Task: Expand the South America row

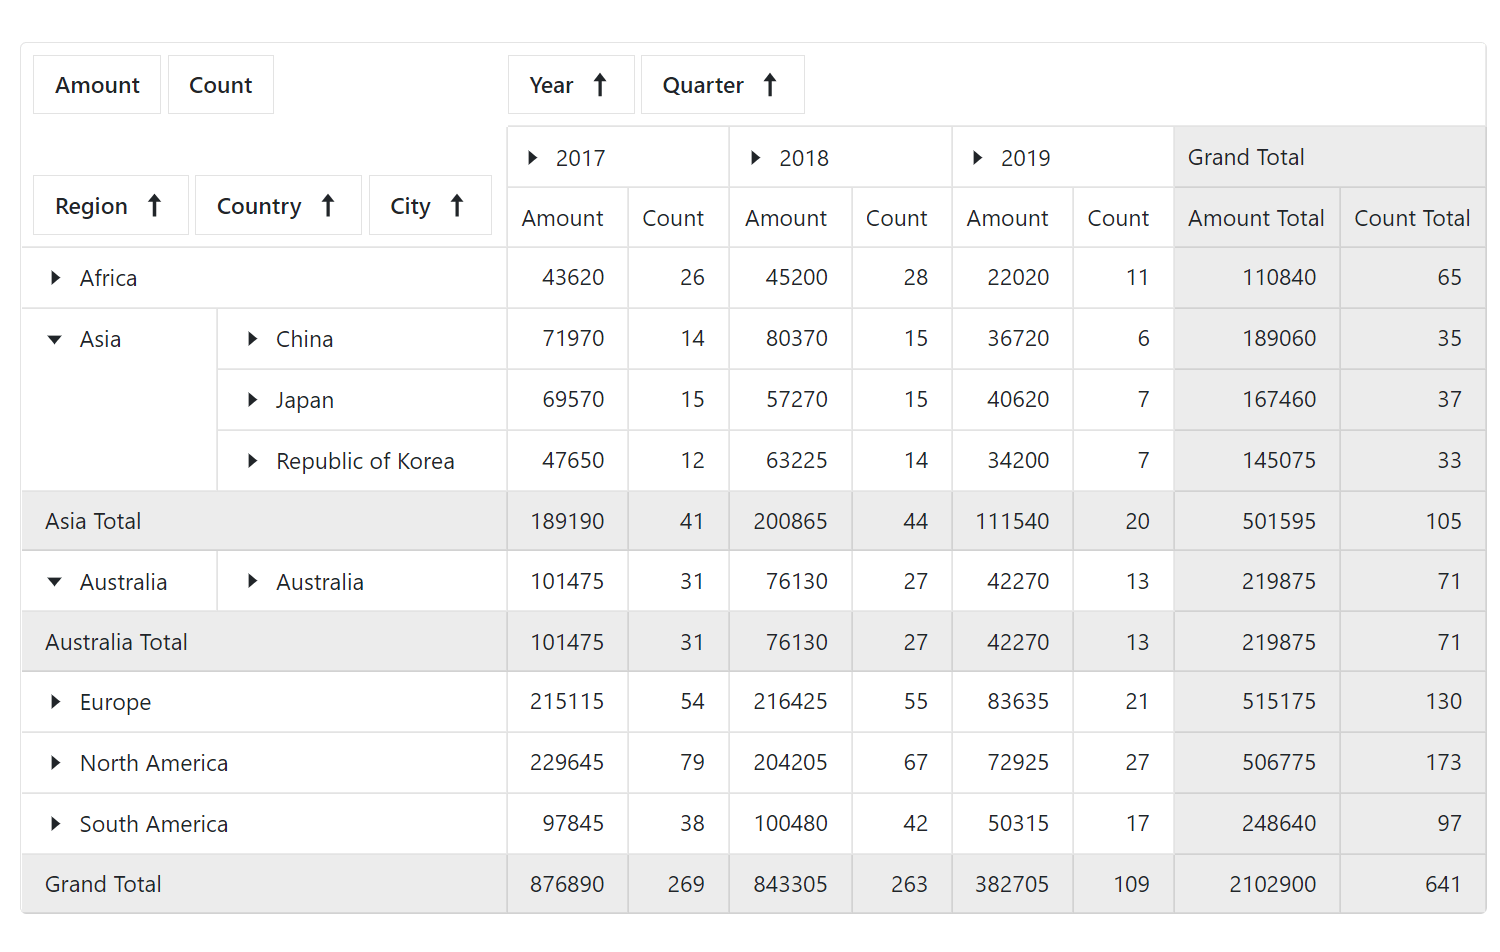Action: (x=56, y=824)
